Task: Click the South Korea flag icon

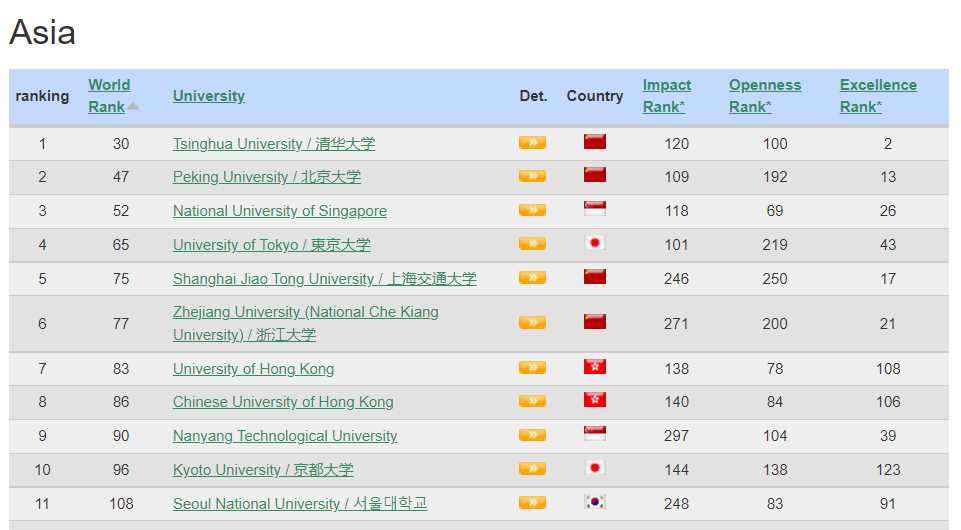Action: pos(595,503)
